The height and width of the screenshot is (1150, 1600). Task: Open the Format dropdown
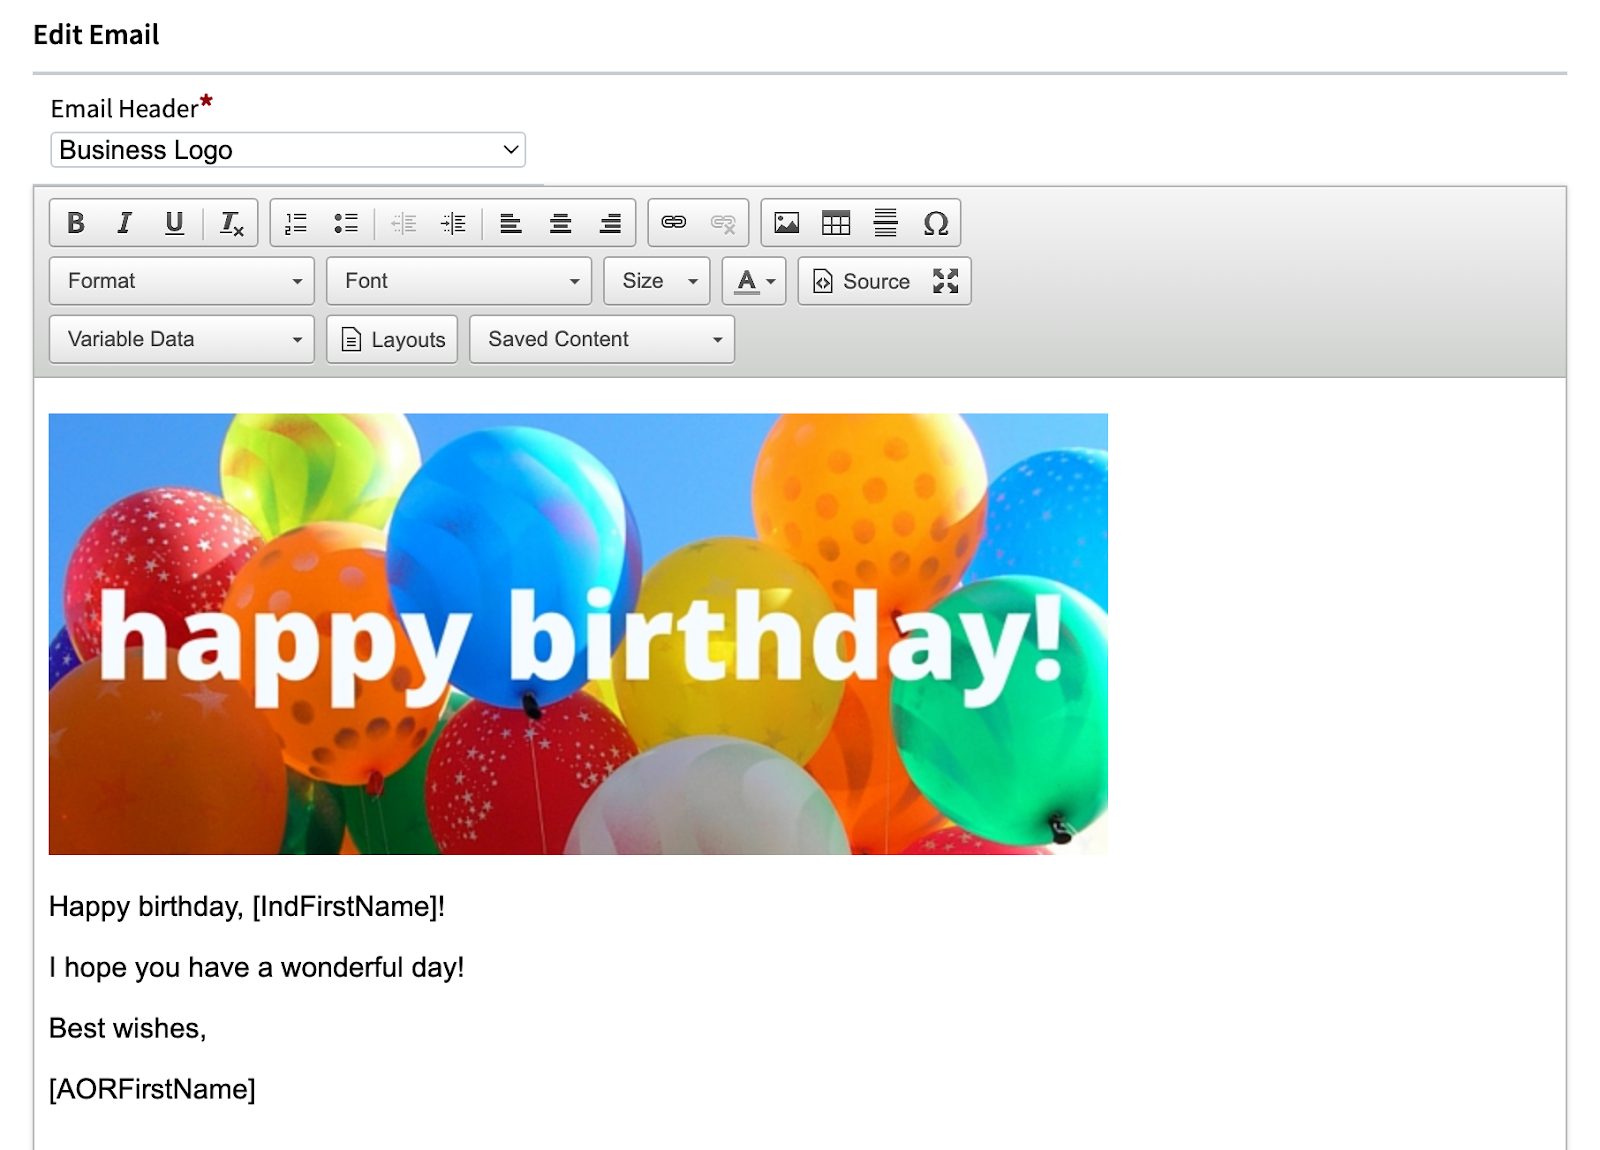(x=180, y=281)
